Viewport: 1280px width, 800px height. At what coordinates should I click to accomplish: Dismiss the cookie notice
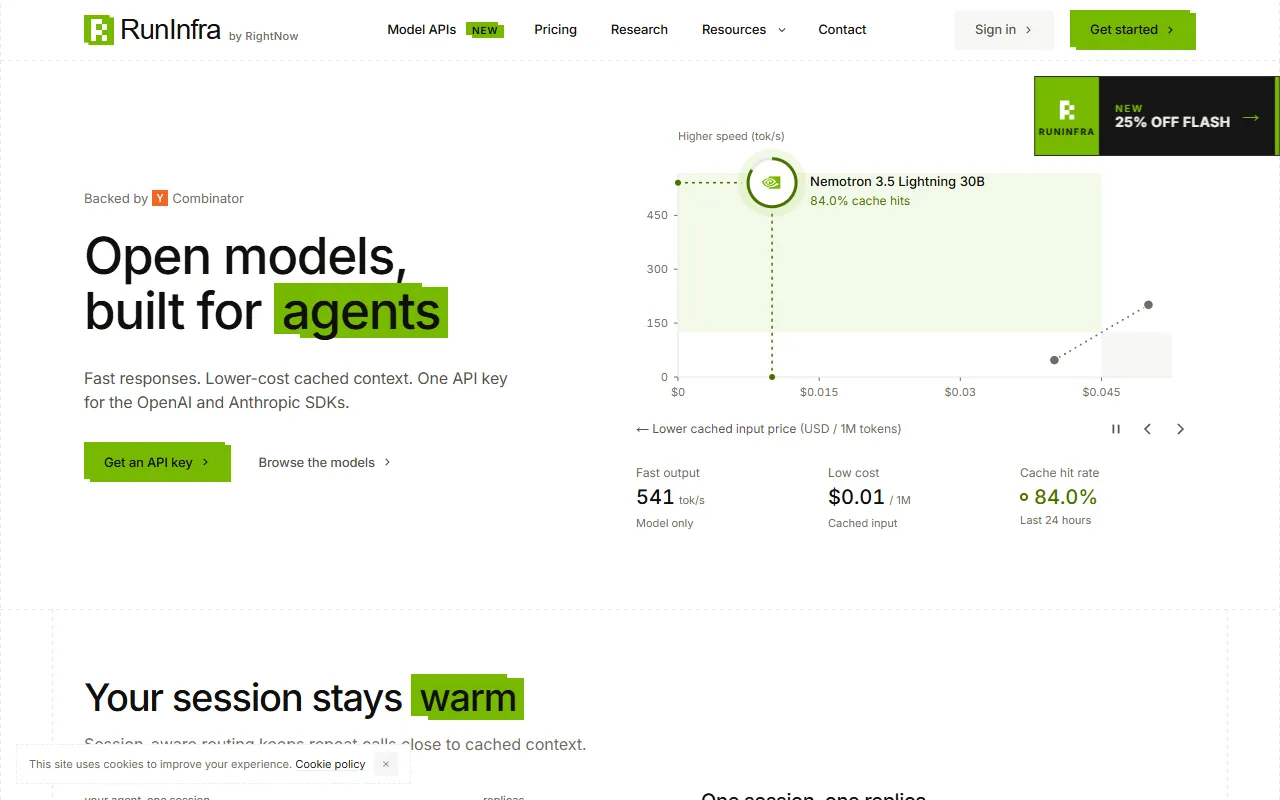point(386,764)
